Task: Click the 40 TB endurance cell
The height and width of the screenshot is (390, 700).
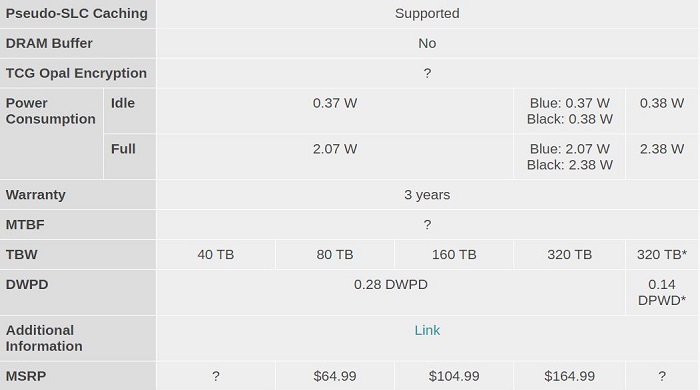Action: [216, 255]
